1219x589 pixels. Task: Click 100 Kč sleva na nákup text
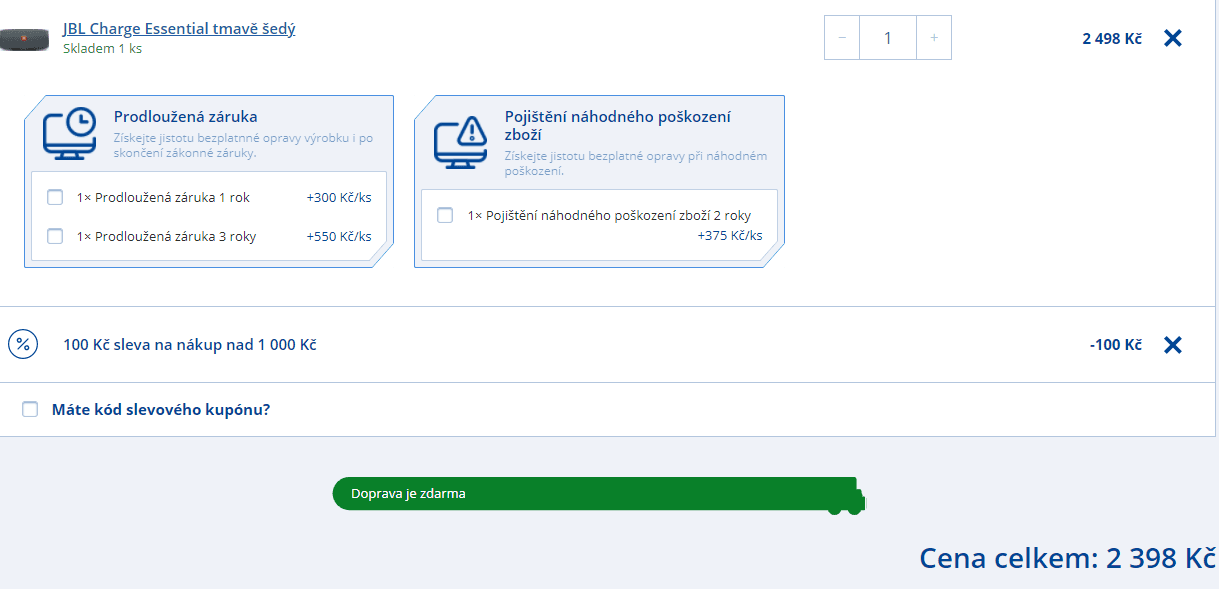(190, 345)
